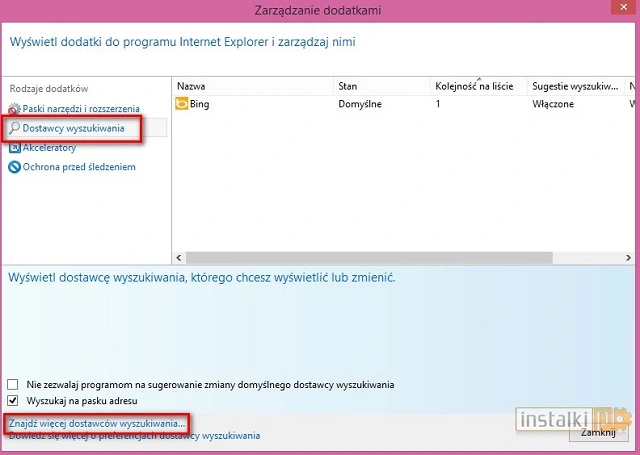Click the tracking protection blocked icon
This screenshot has height=455, width=640.
point(14,166)
